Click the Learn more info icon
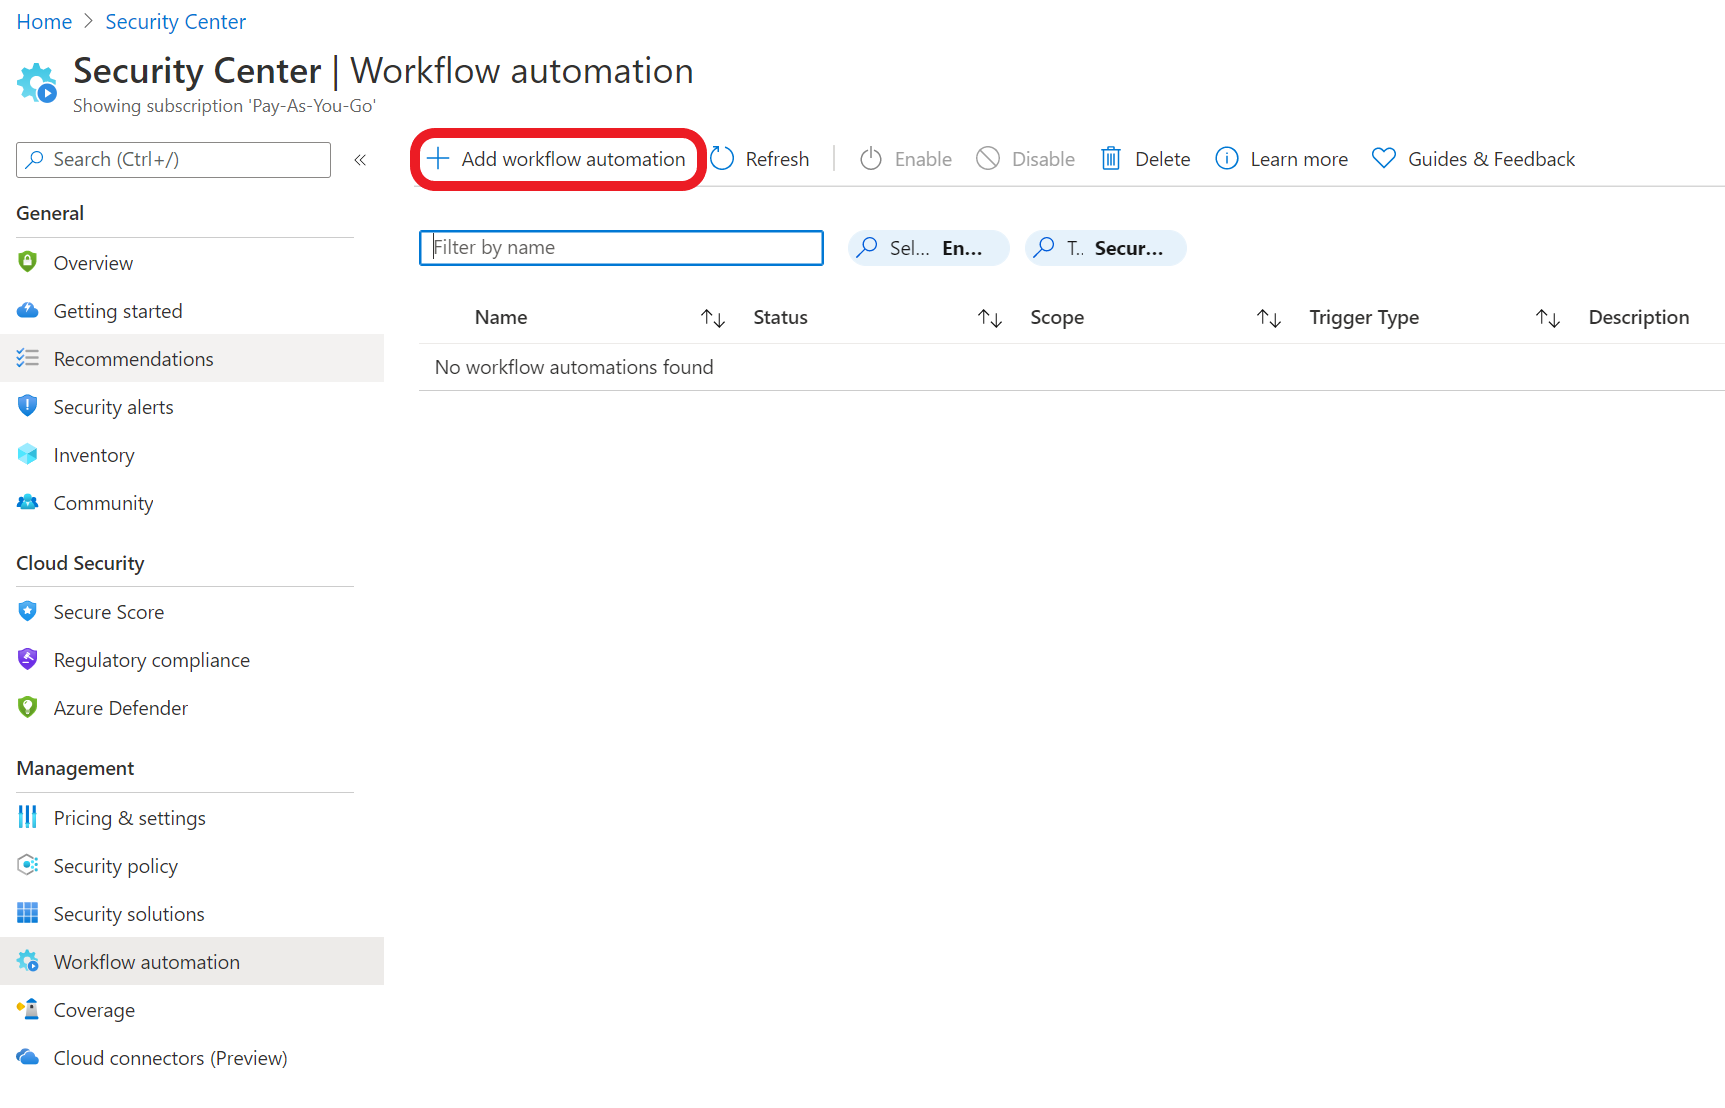1725x1108 pixels. click(1227, 159)
